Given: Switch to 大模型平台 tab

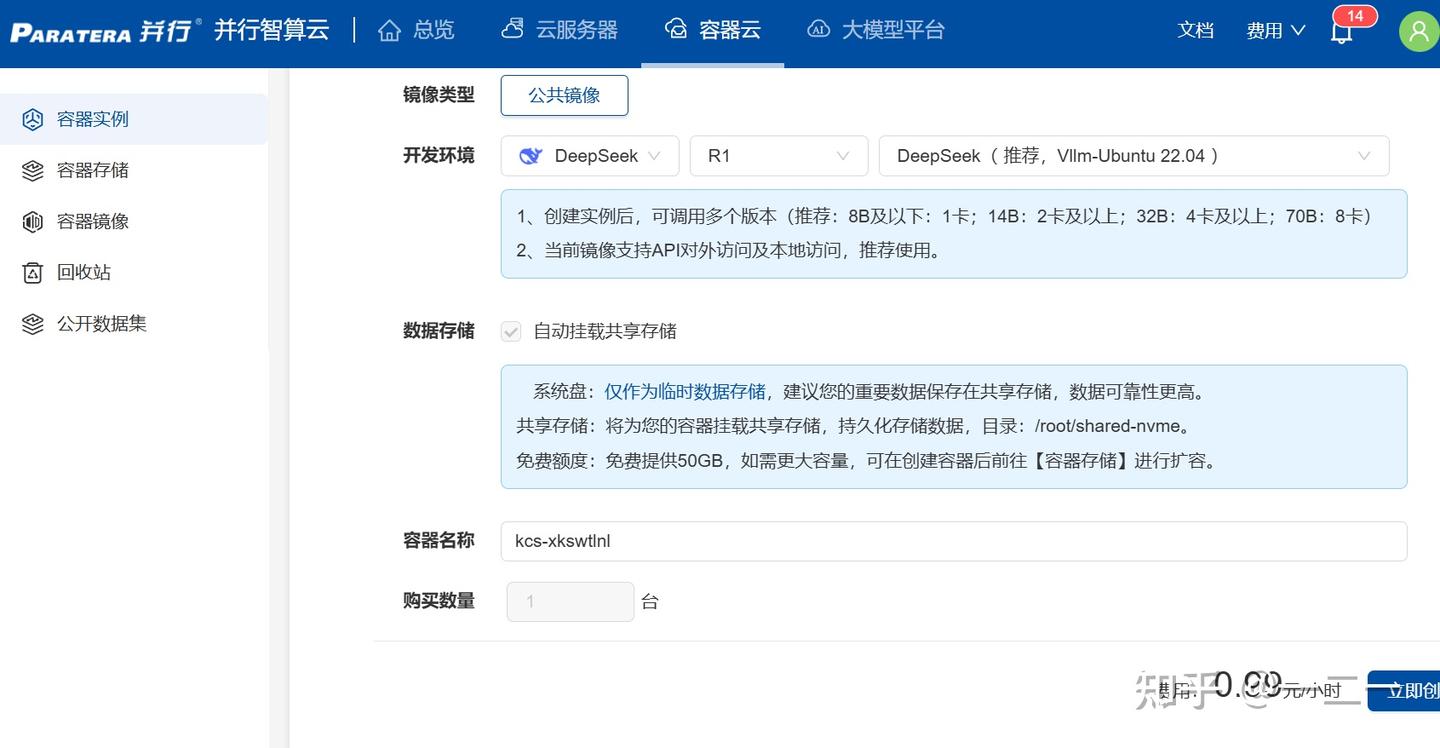Looking at the screenshot, I should [876, 30].
